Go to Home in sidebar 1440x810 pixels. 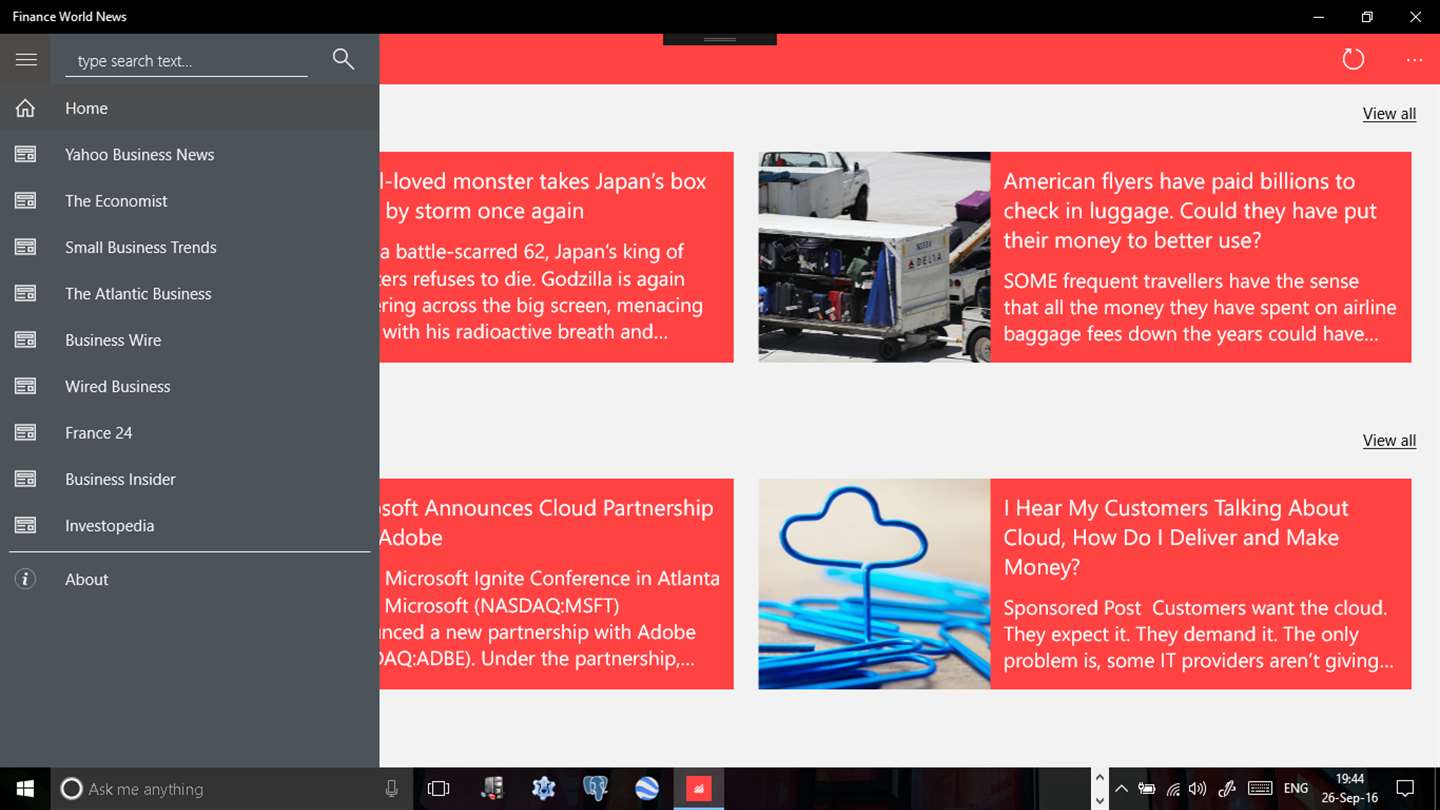(190, 108)
